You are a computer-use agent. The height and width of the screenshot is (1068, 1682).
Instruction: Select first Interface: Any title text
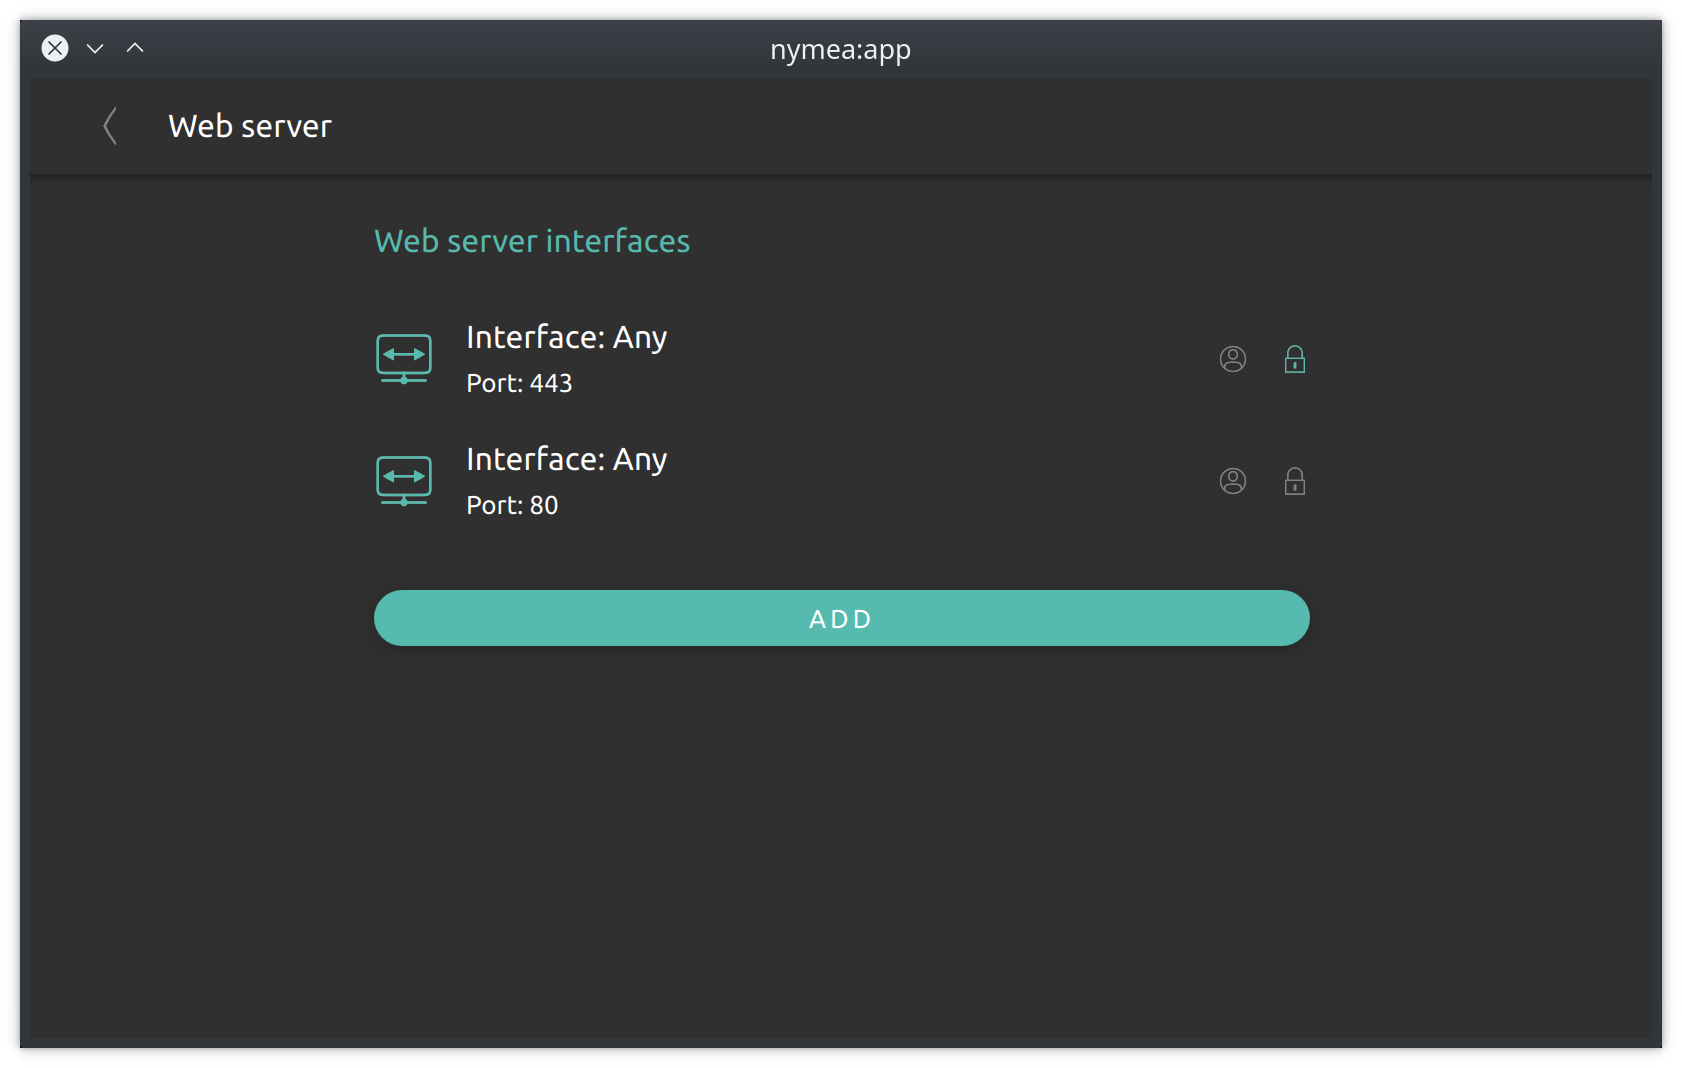566,337
